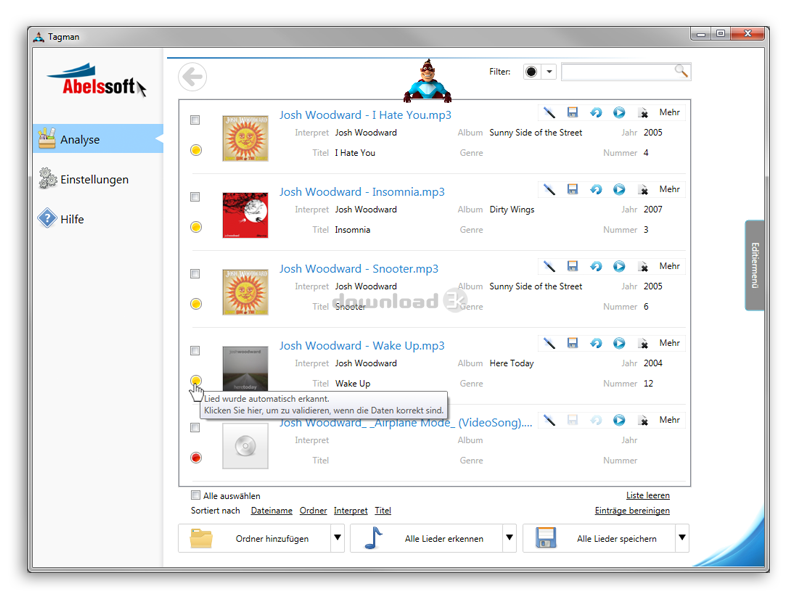This screenshot has height=600, width=800.
Task: Play the song Wake Up.mp3
Action: (x=619, y=343)
